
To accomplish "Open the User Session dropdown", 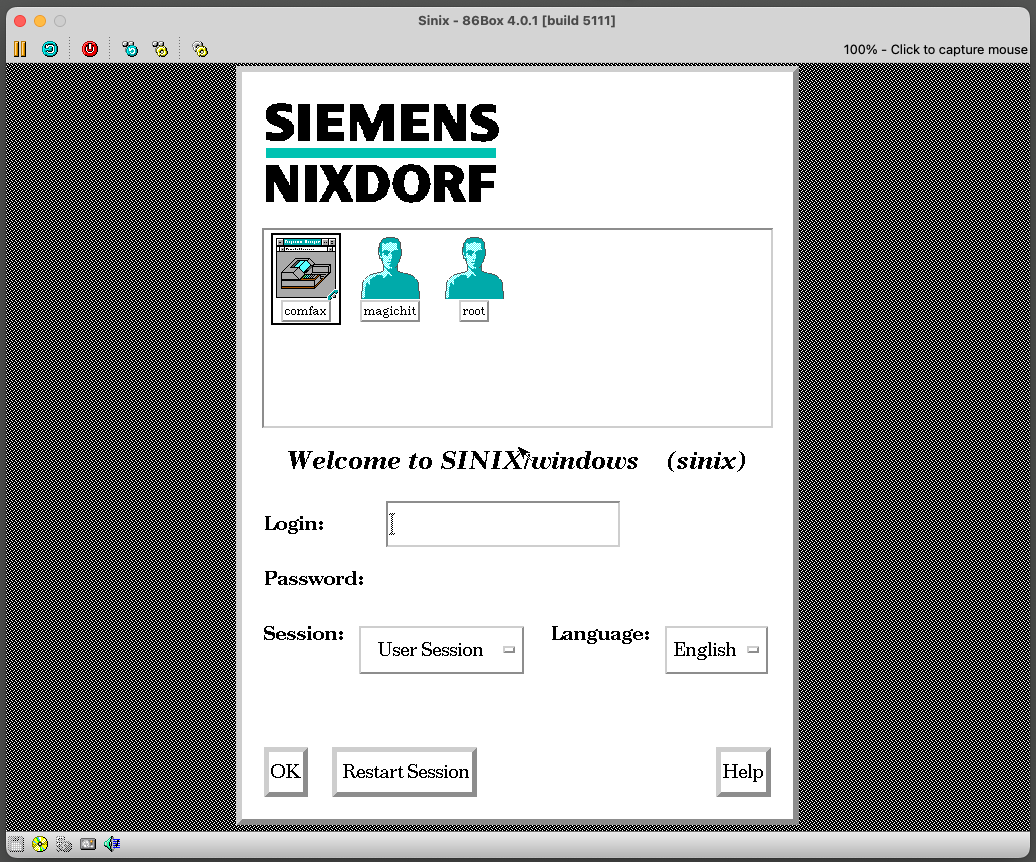I will click(x=441, y=650).
